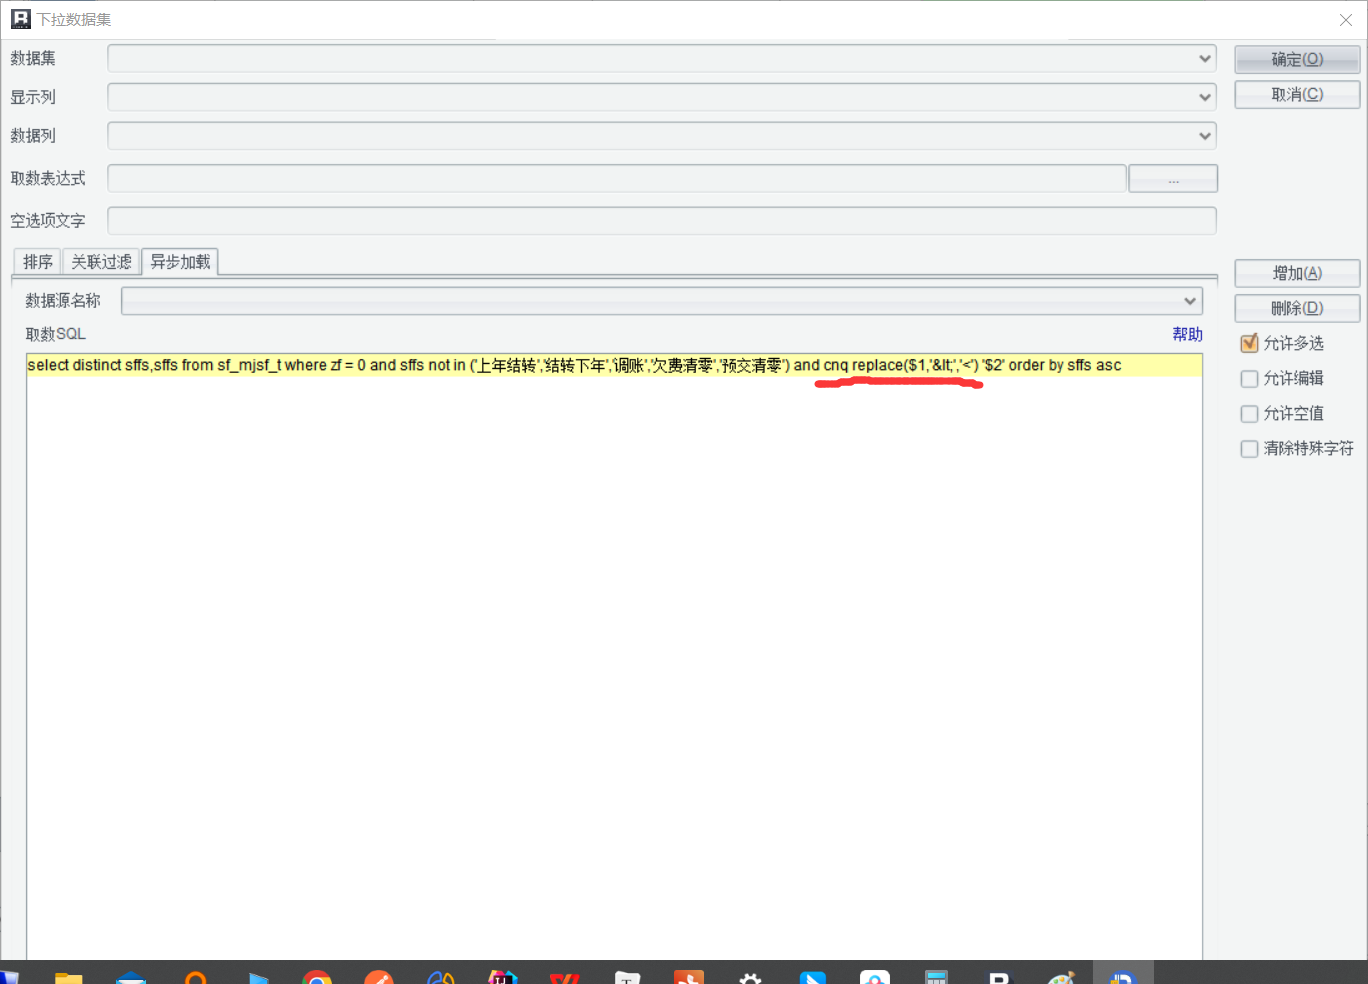This screenshot has width=1368, height=984.
Task: Cancel with the 取消(C) button
Action: tap(1297, 94)
